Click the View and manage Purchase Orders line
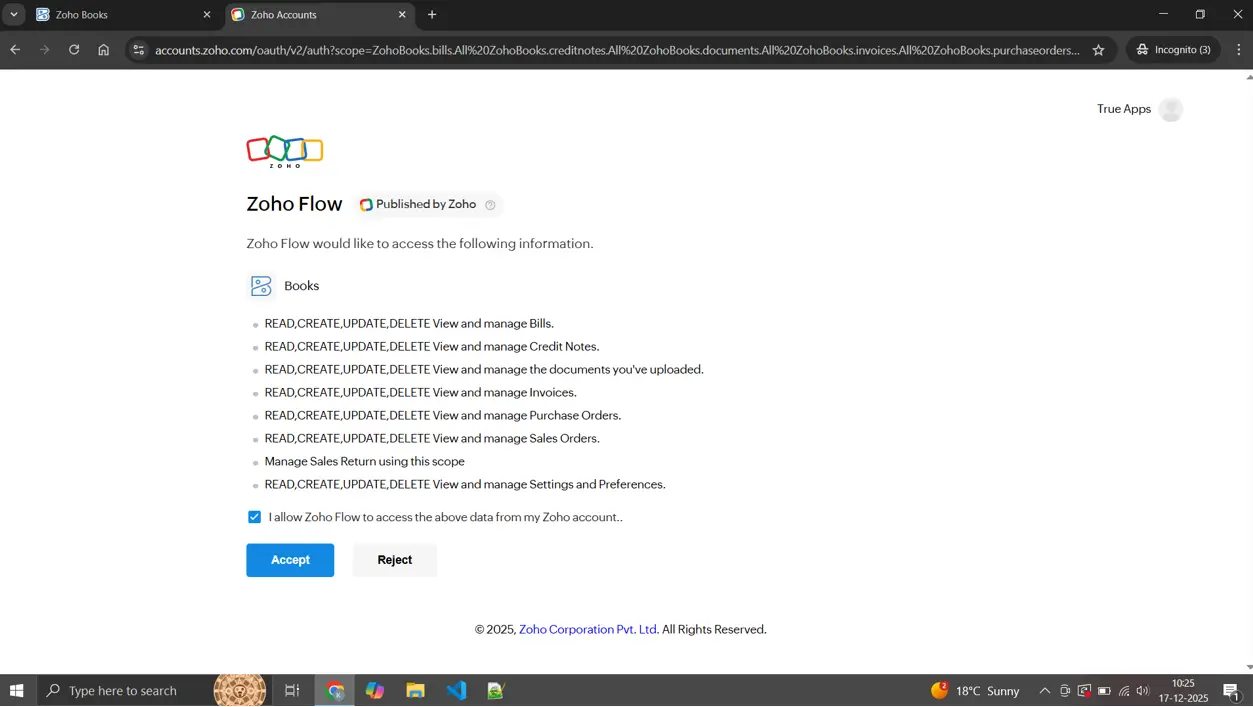Screen dimensions: 1253x707 tap(443, 416)
